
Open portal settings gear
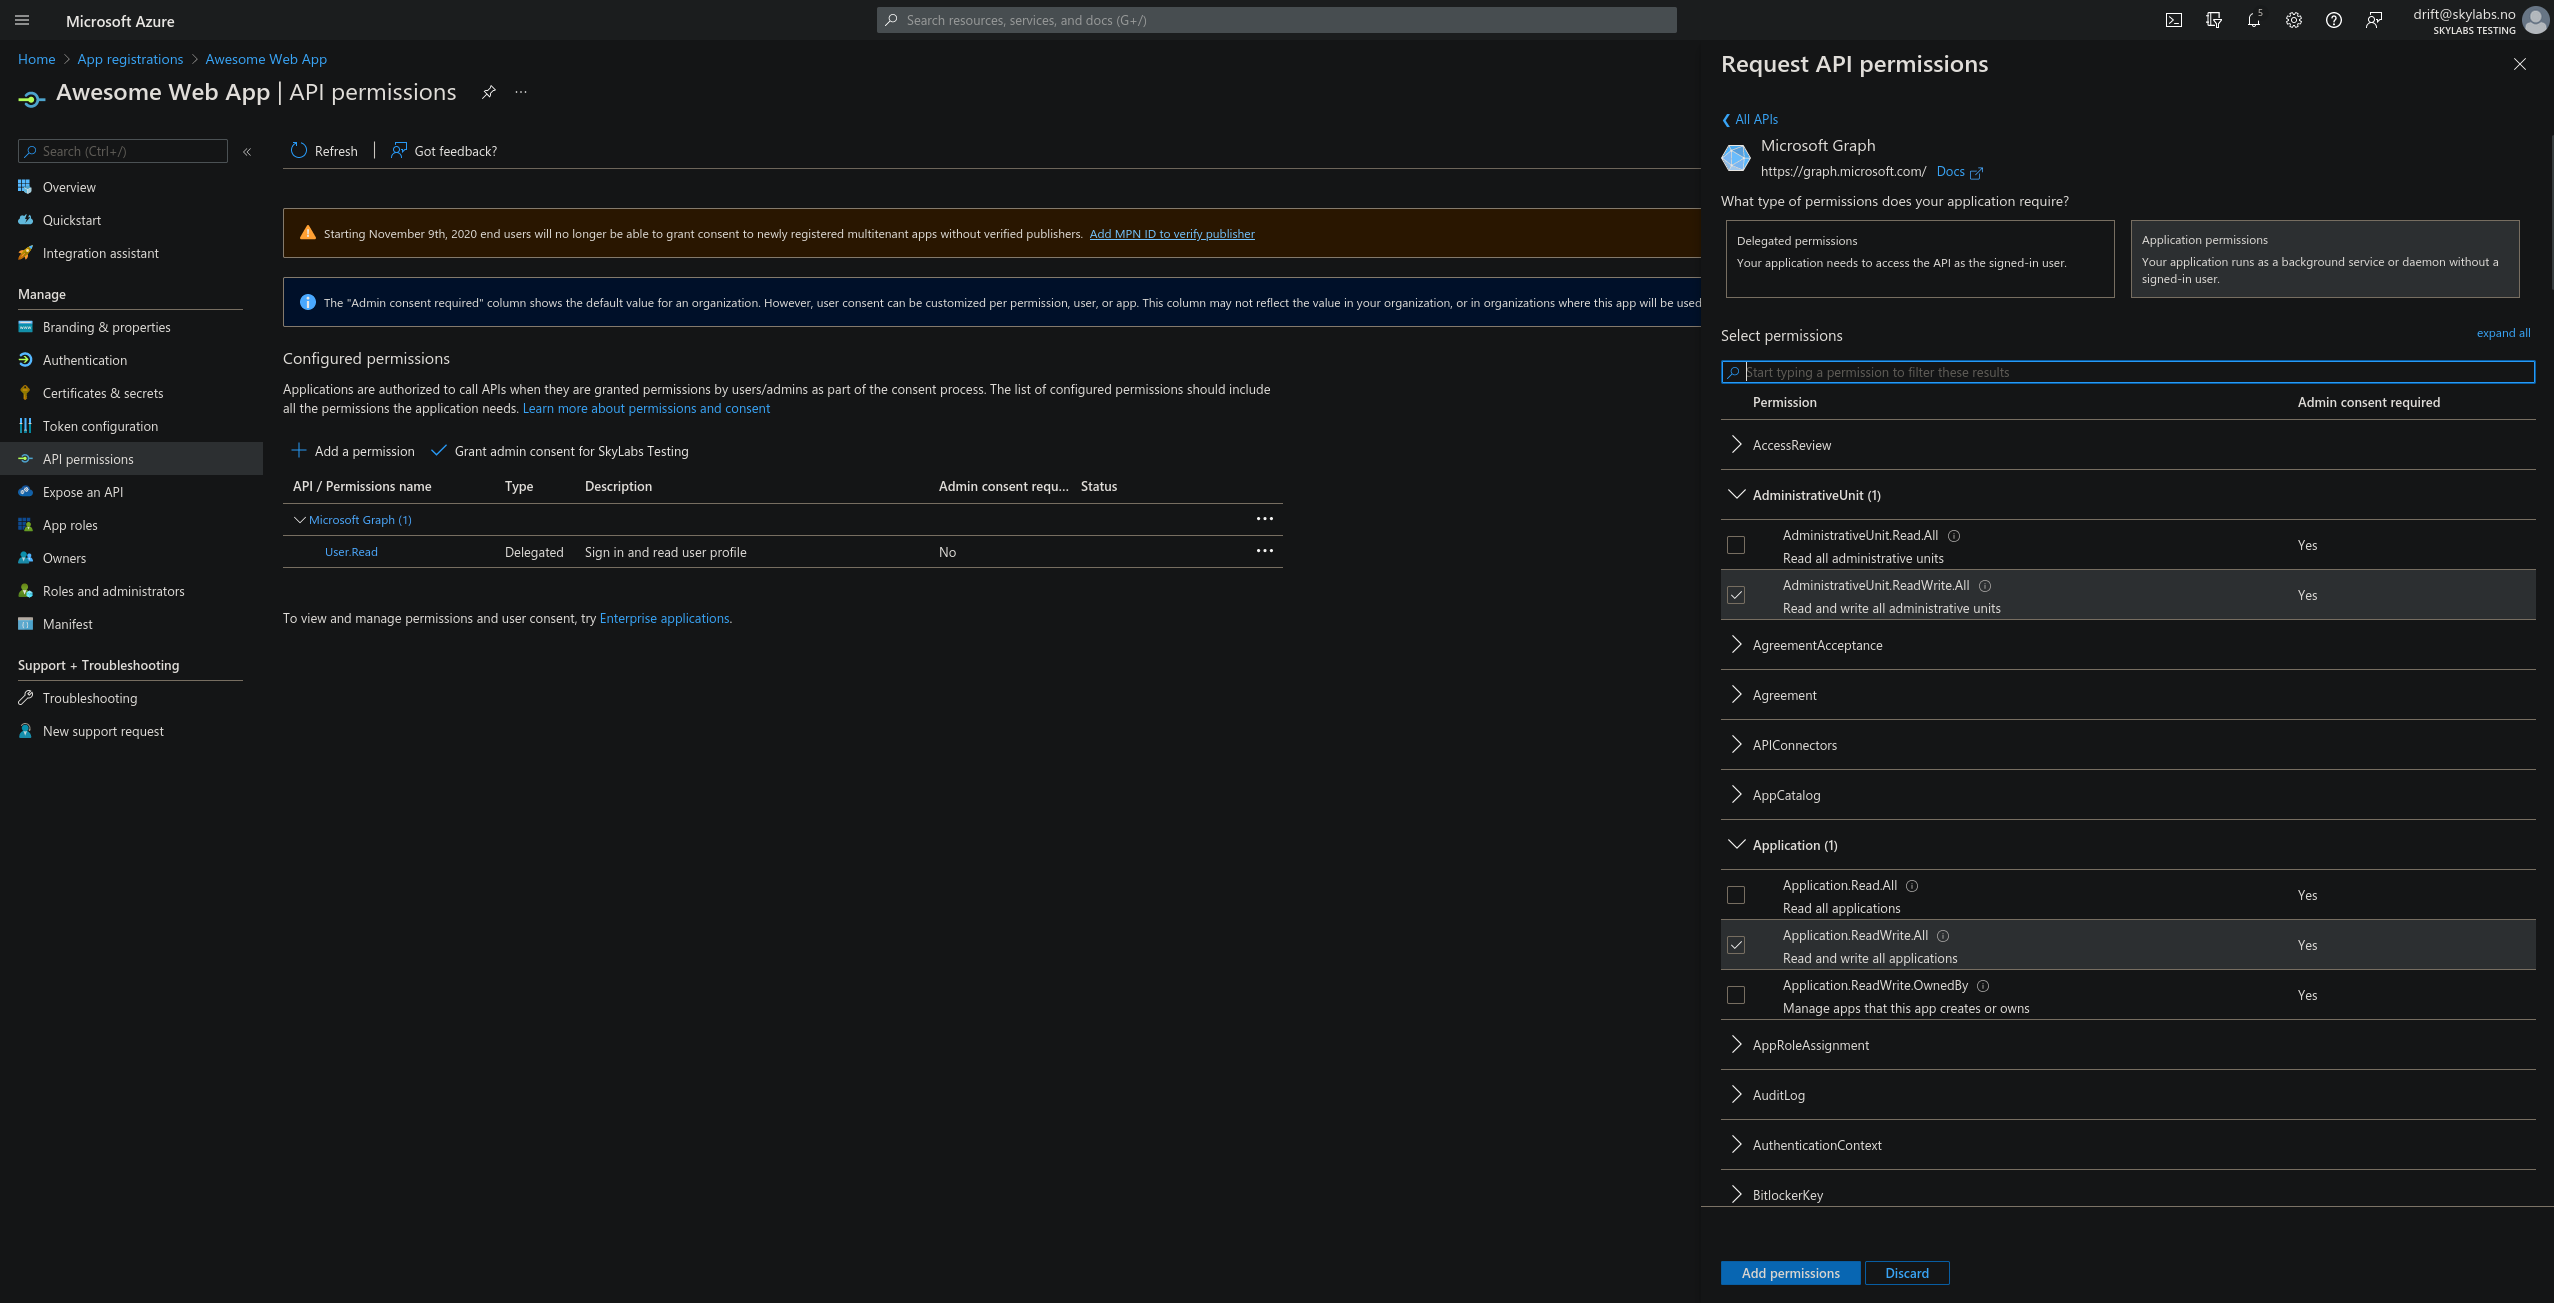(2293, 20)
